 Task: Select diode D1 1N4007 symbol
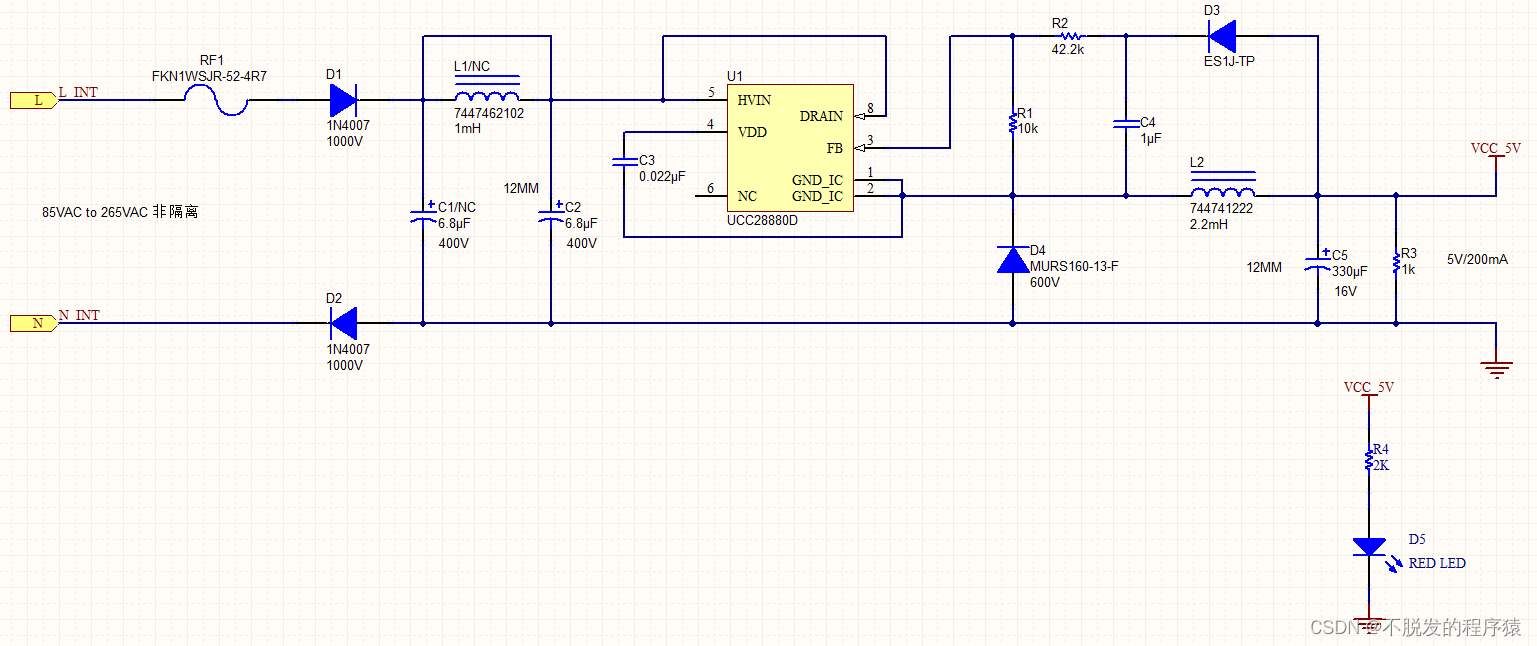pos(343,100)
